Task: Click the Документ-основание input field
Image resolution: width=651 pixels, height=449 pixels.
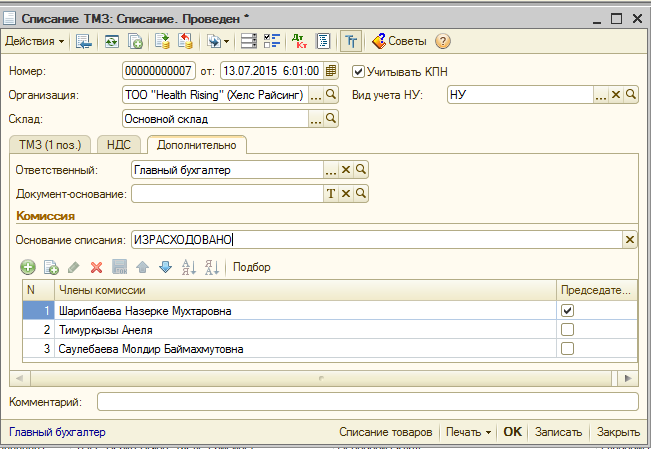Action: point(228,194)
